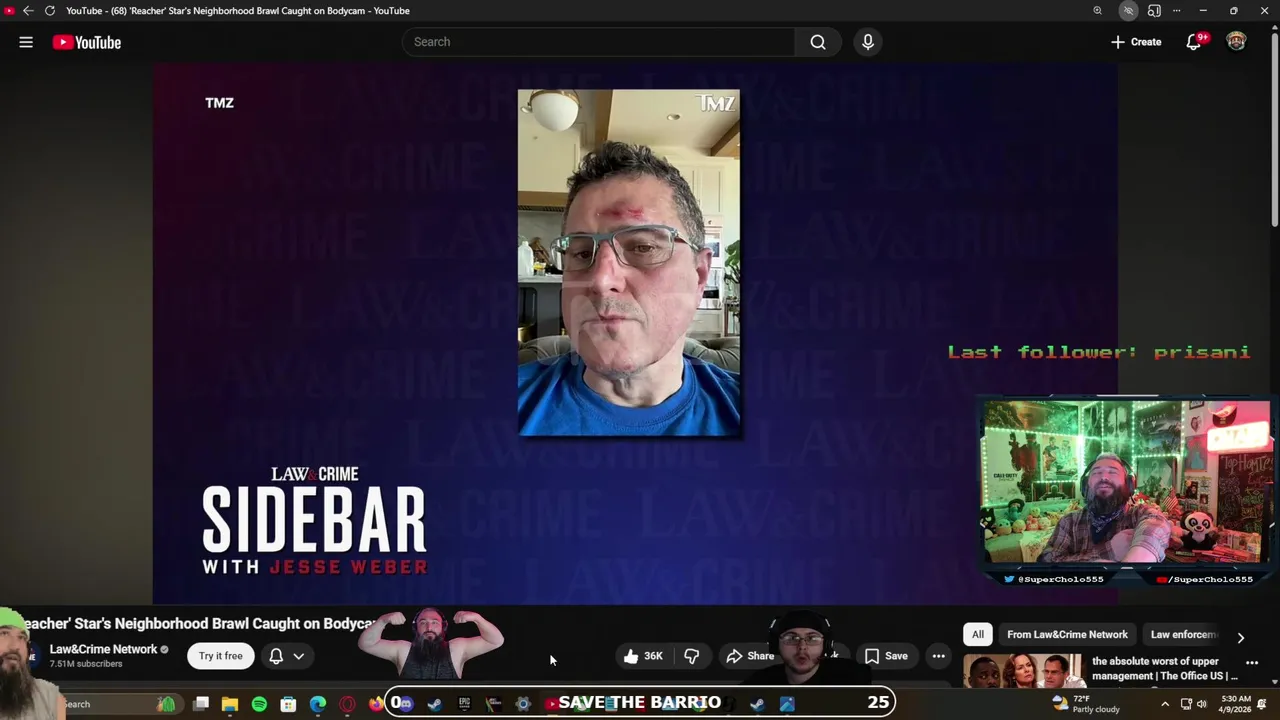This screenshot has height=720, width=1280.
Task: Open The Office upper management video thumbnail
Action: pyautogui.click(x=1023, y=671)
